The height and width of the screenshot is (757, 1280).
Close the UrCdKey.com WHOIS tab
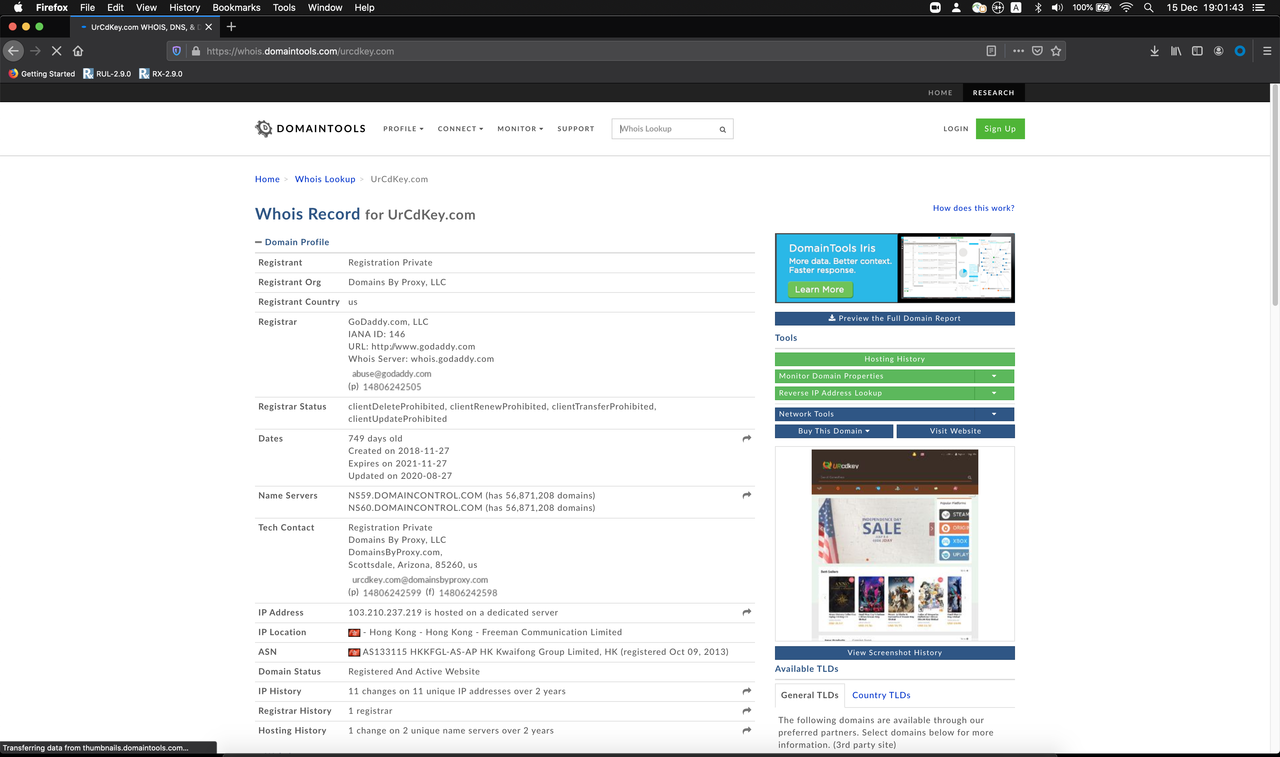tap(211, 27)
